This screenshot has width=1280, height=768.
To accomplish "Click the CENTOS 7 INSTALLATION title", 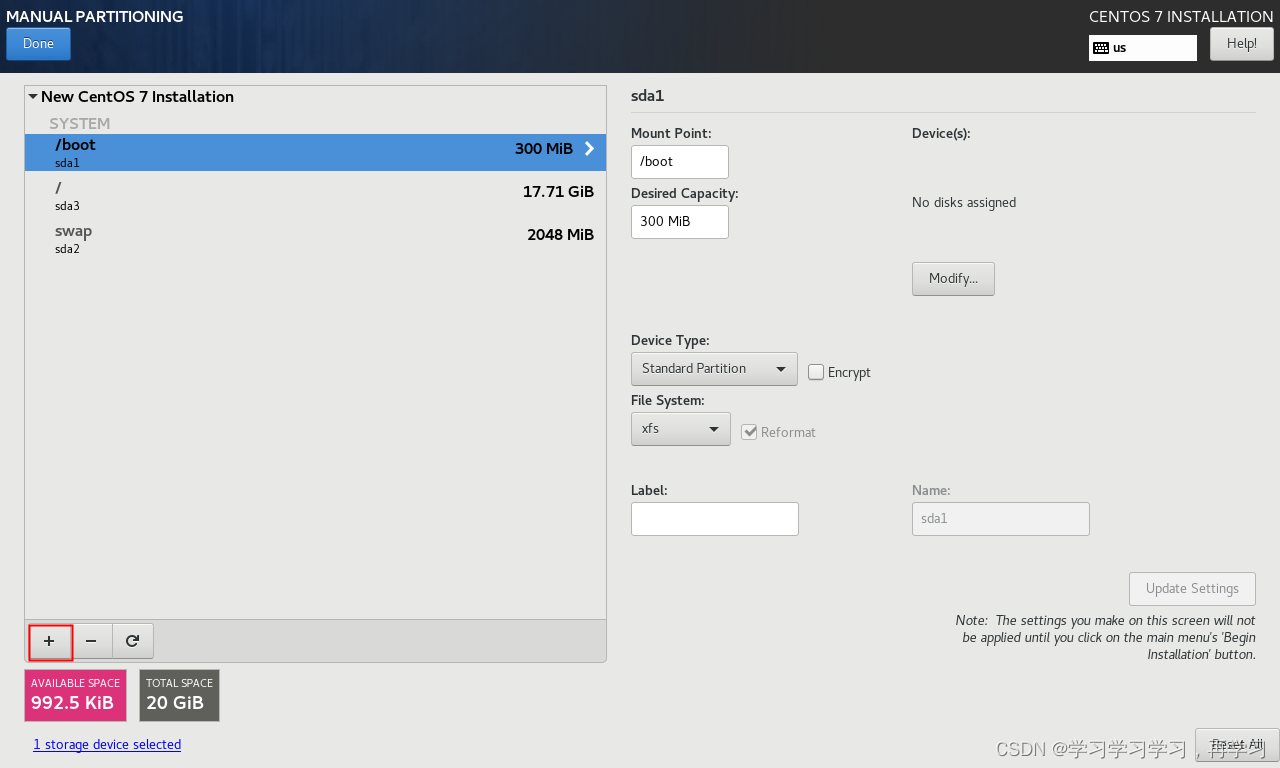I will 1181,17.
